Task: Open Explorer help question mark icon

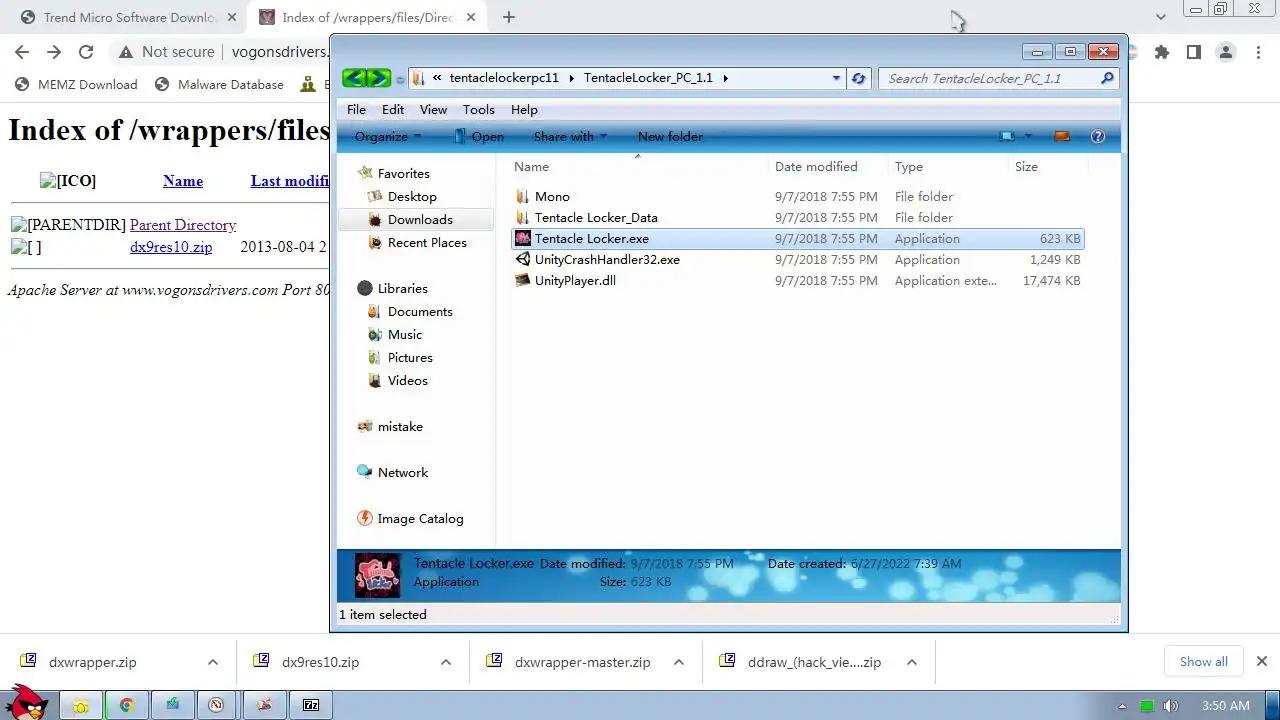Action: [x=1098, y=136]
